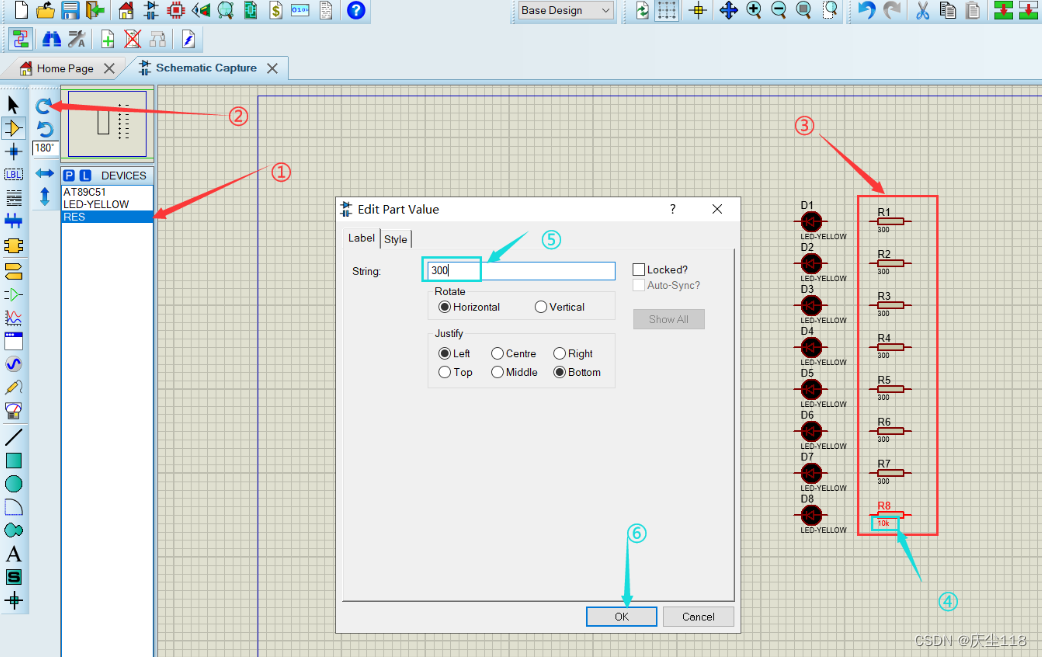Click Save Project floppy disk icon
Image resolution: width=1042 pixels, height=657 pixels.
tap(70, 10)
